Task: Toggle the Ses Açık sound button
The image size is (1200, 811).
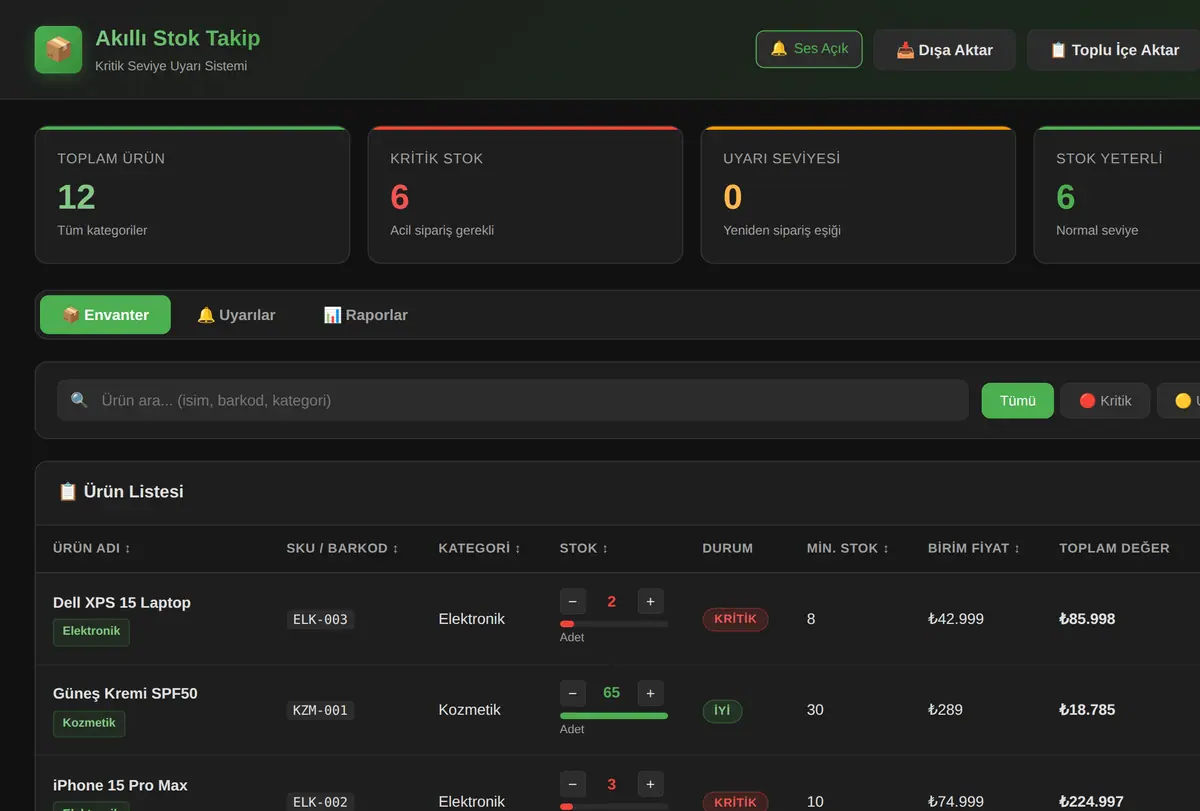Action: (809, 49)
